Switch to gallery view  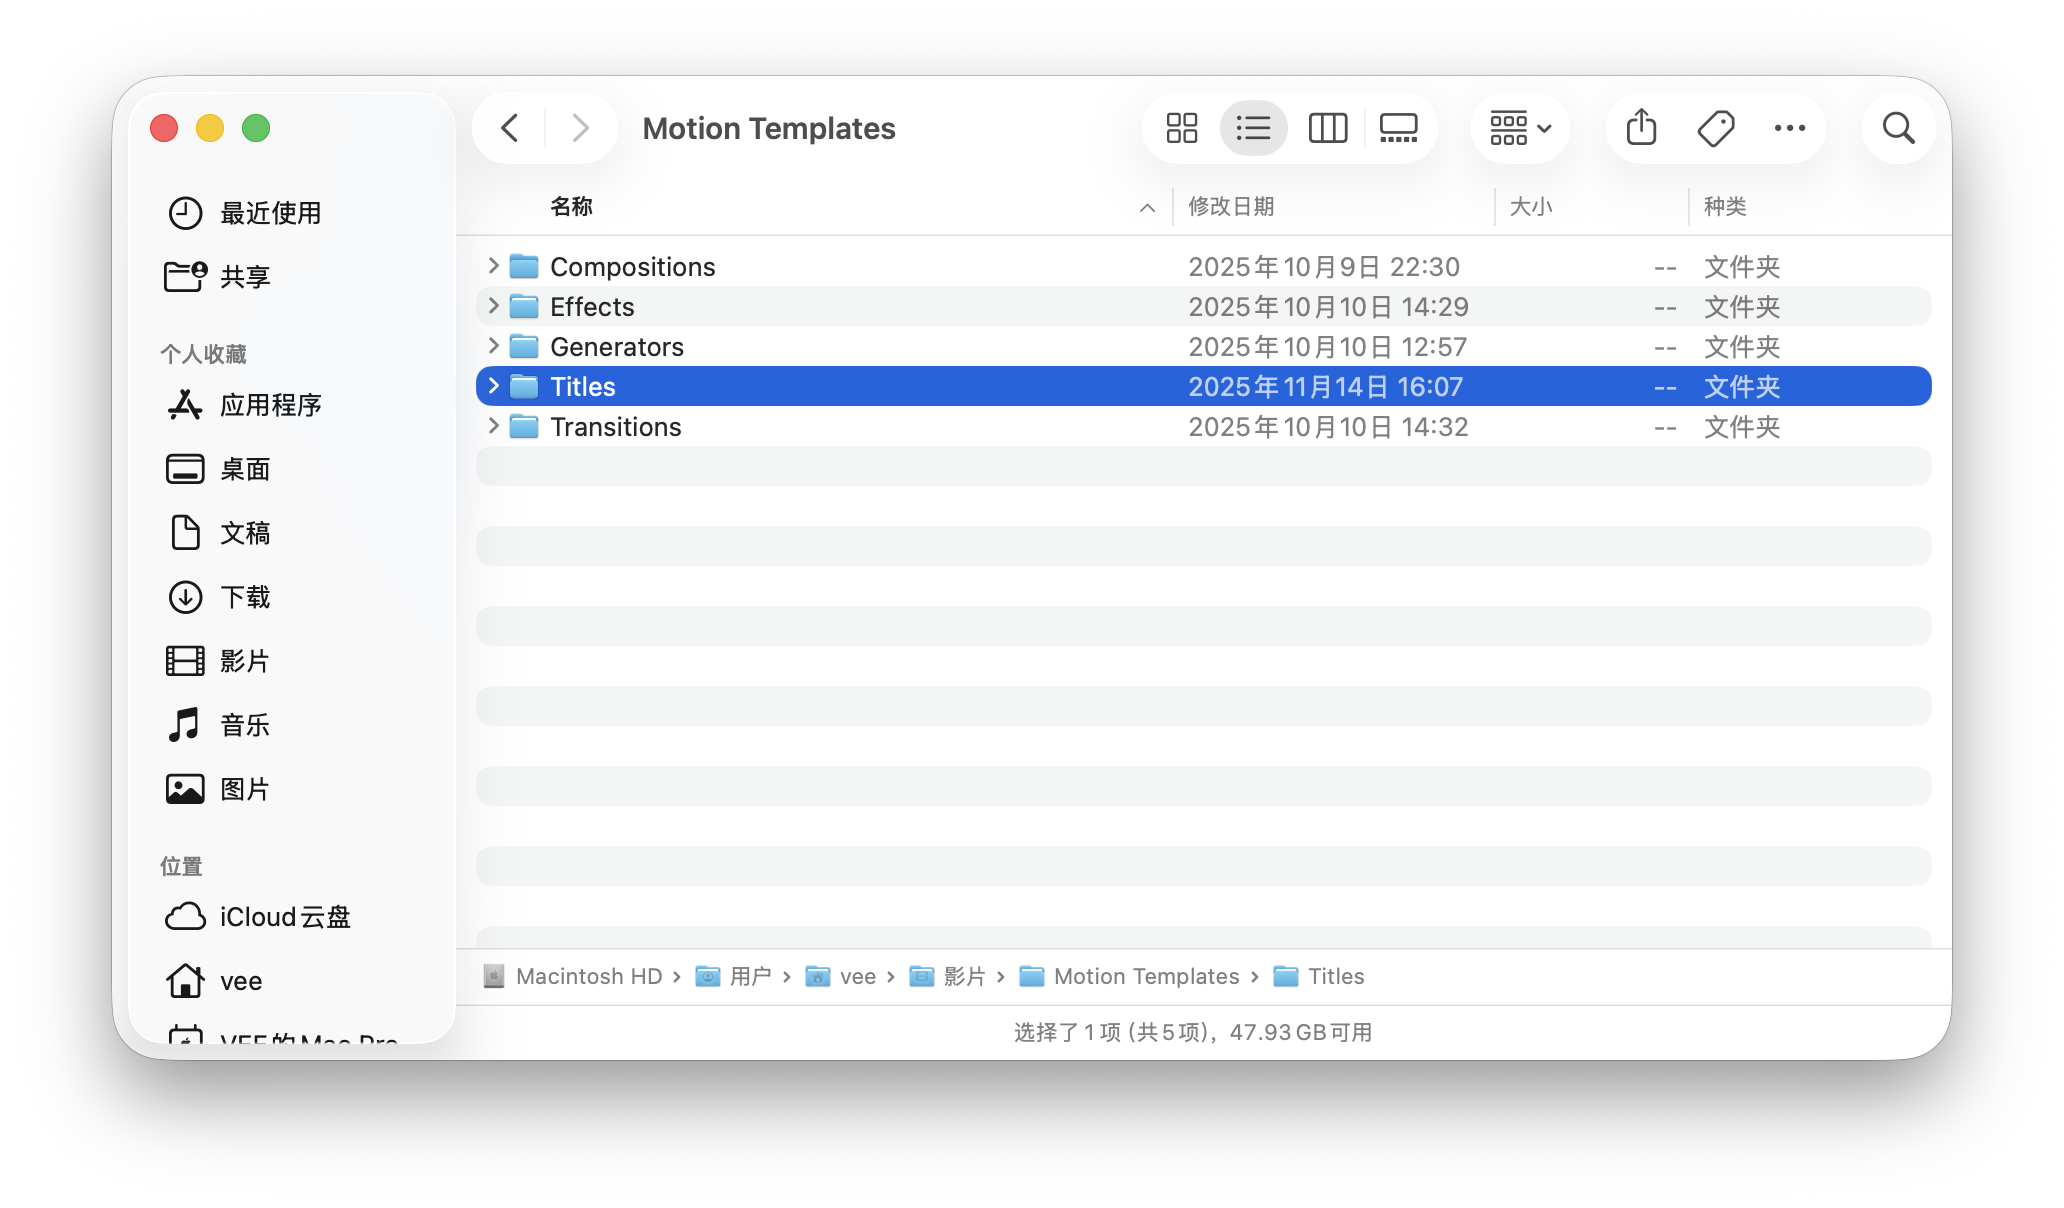(1398, 128)
